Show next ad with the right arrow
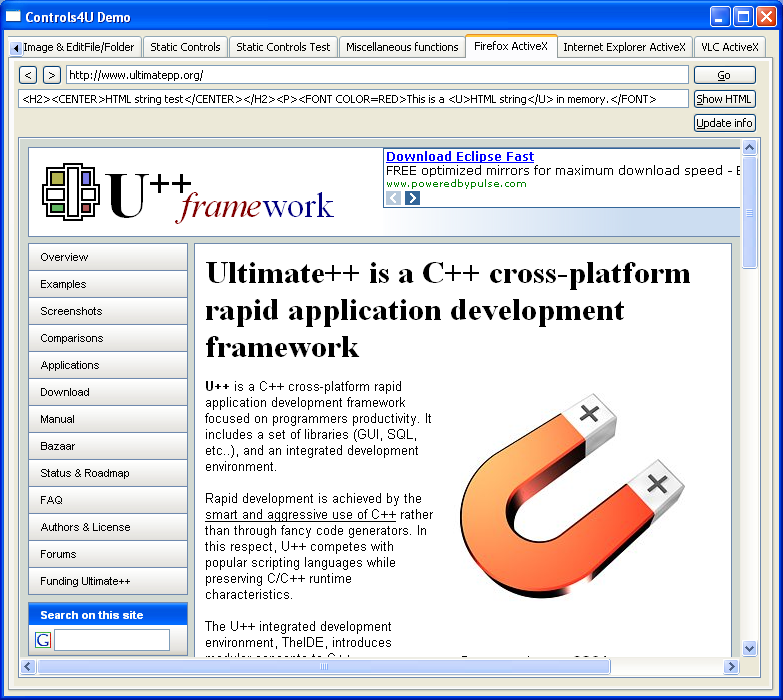Viewport: 783px width, 700px height. point(412,198)
